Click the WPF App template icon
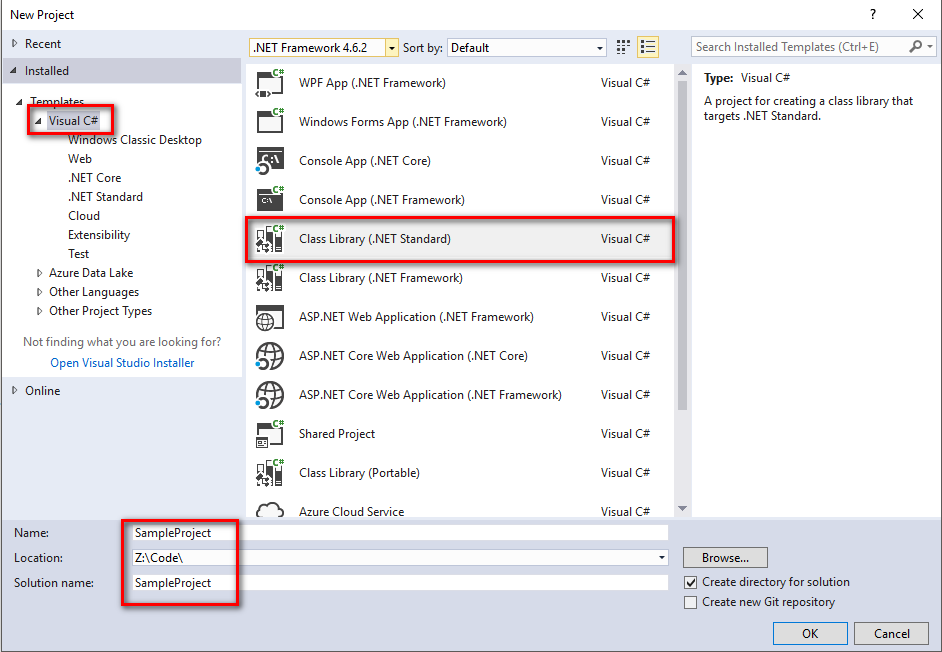The width and height of the screenshot is (942, 652). tap(270, 83)
